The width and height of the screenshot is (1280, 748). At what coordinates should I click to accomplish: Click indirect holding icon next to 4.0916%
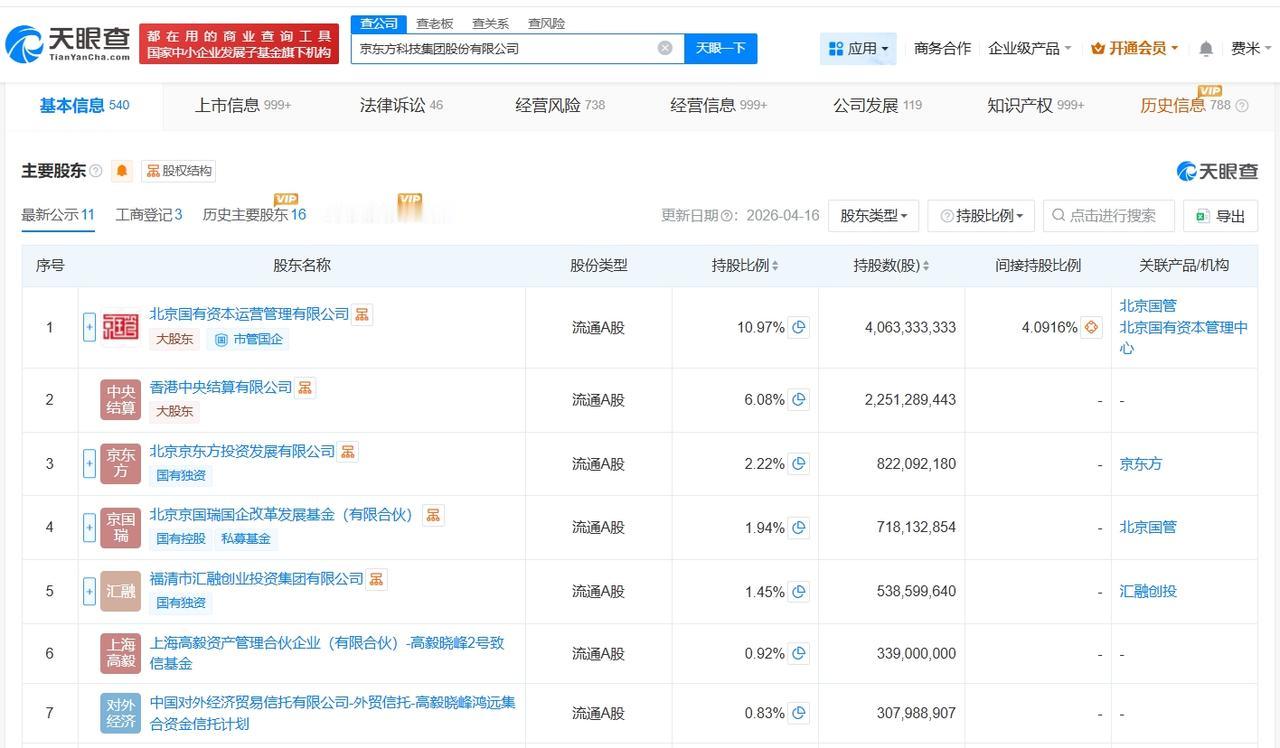(x=1091, y=327)
